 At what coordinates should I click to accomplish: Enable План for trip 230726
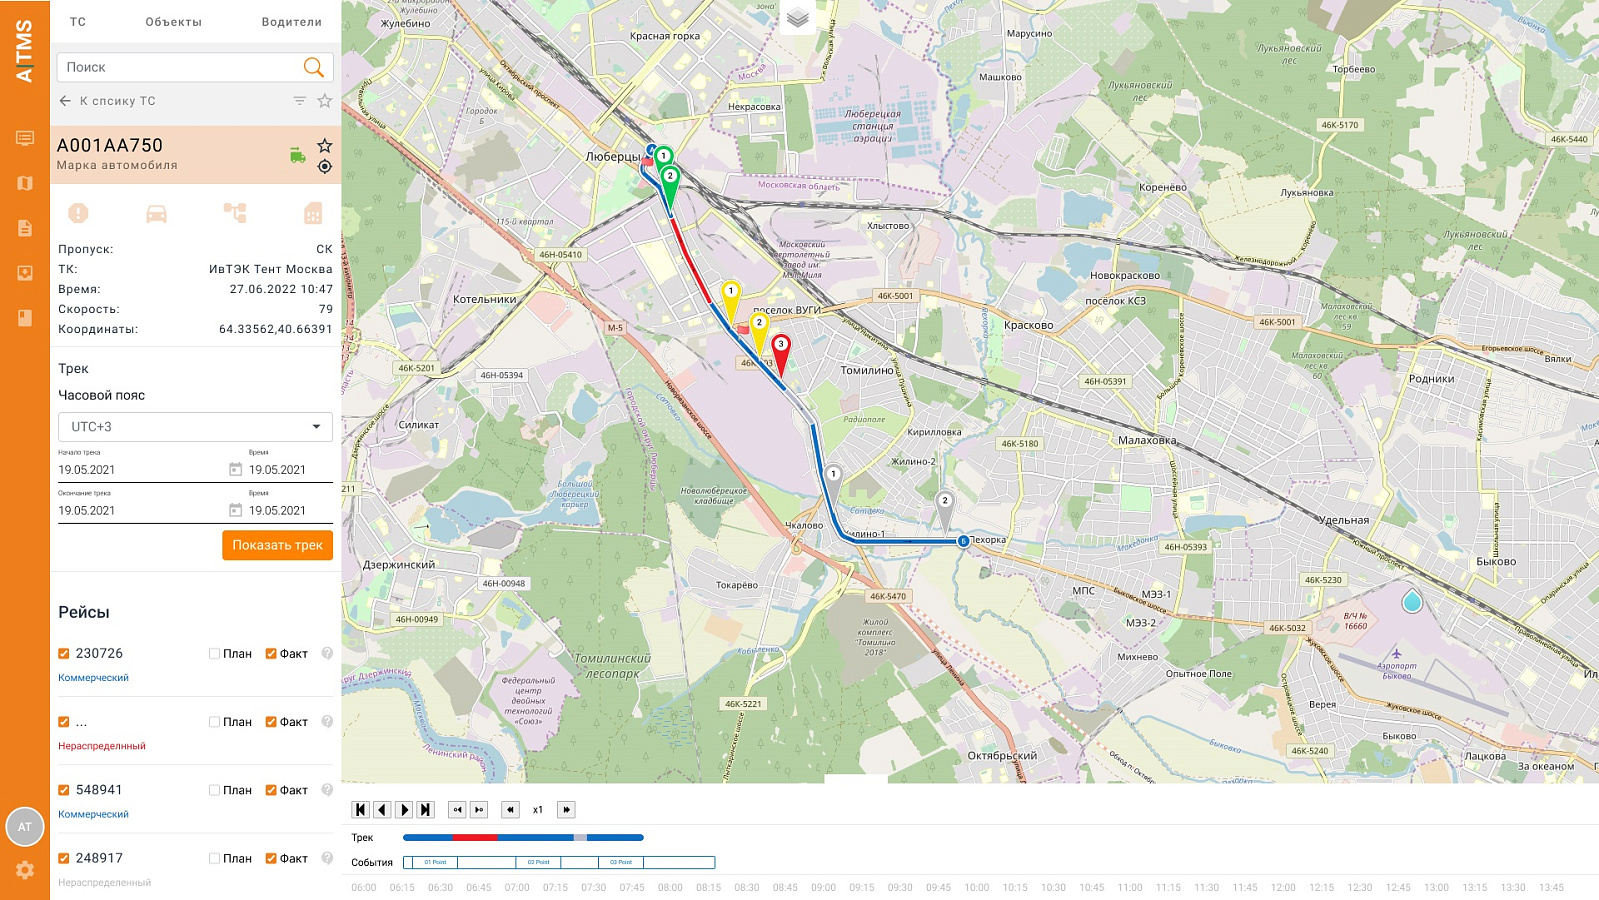[214, 654]
